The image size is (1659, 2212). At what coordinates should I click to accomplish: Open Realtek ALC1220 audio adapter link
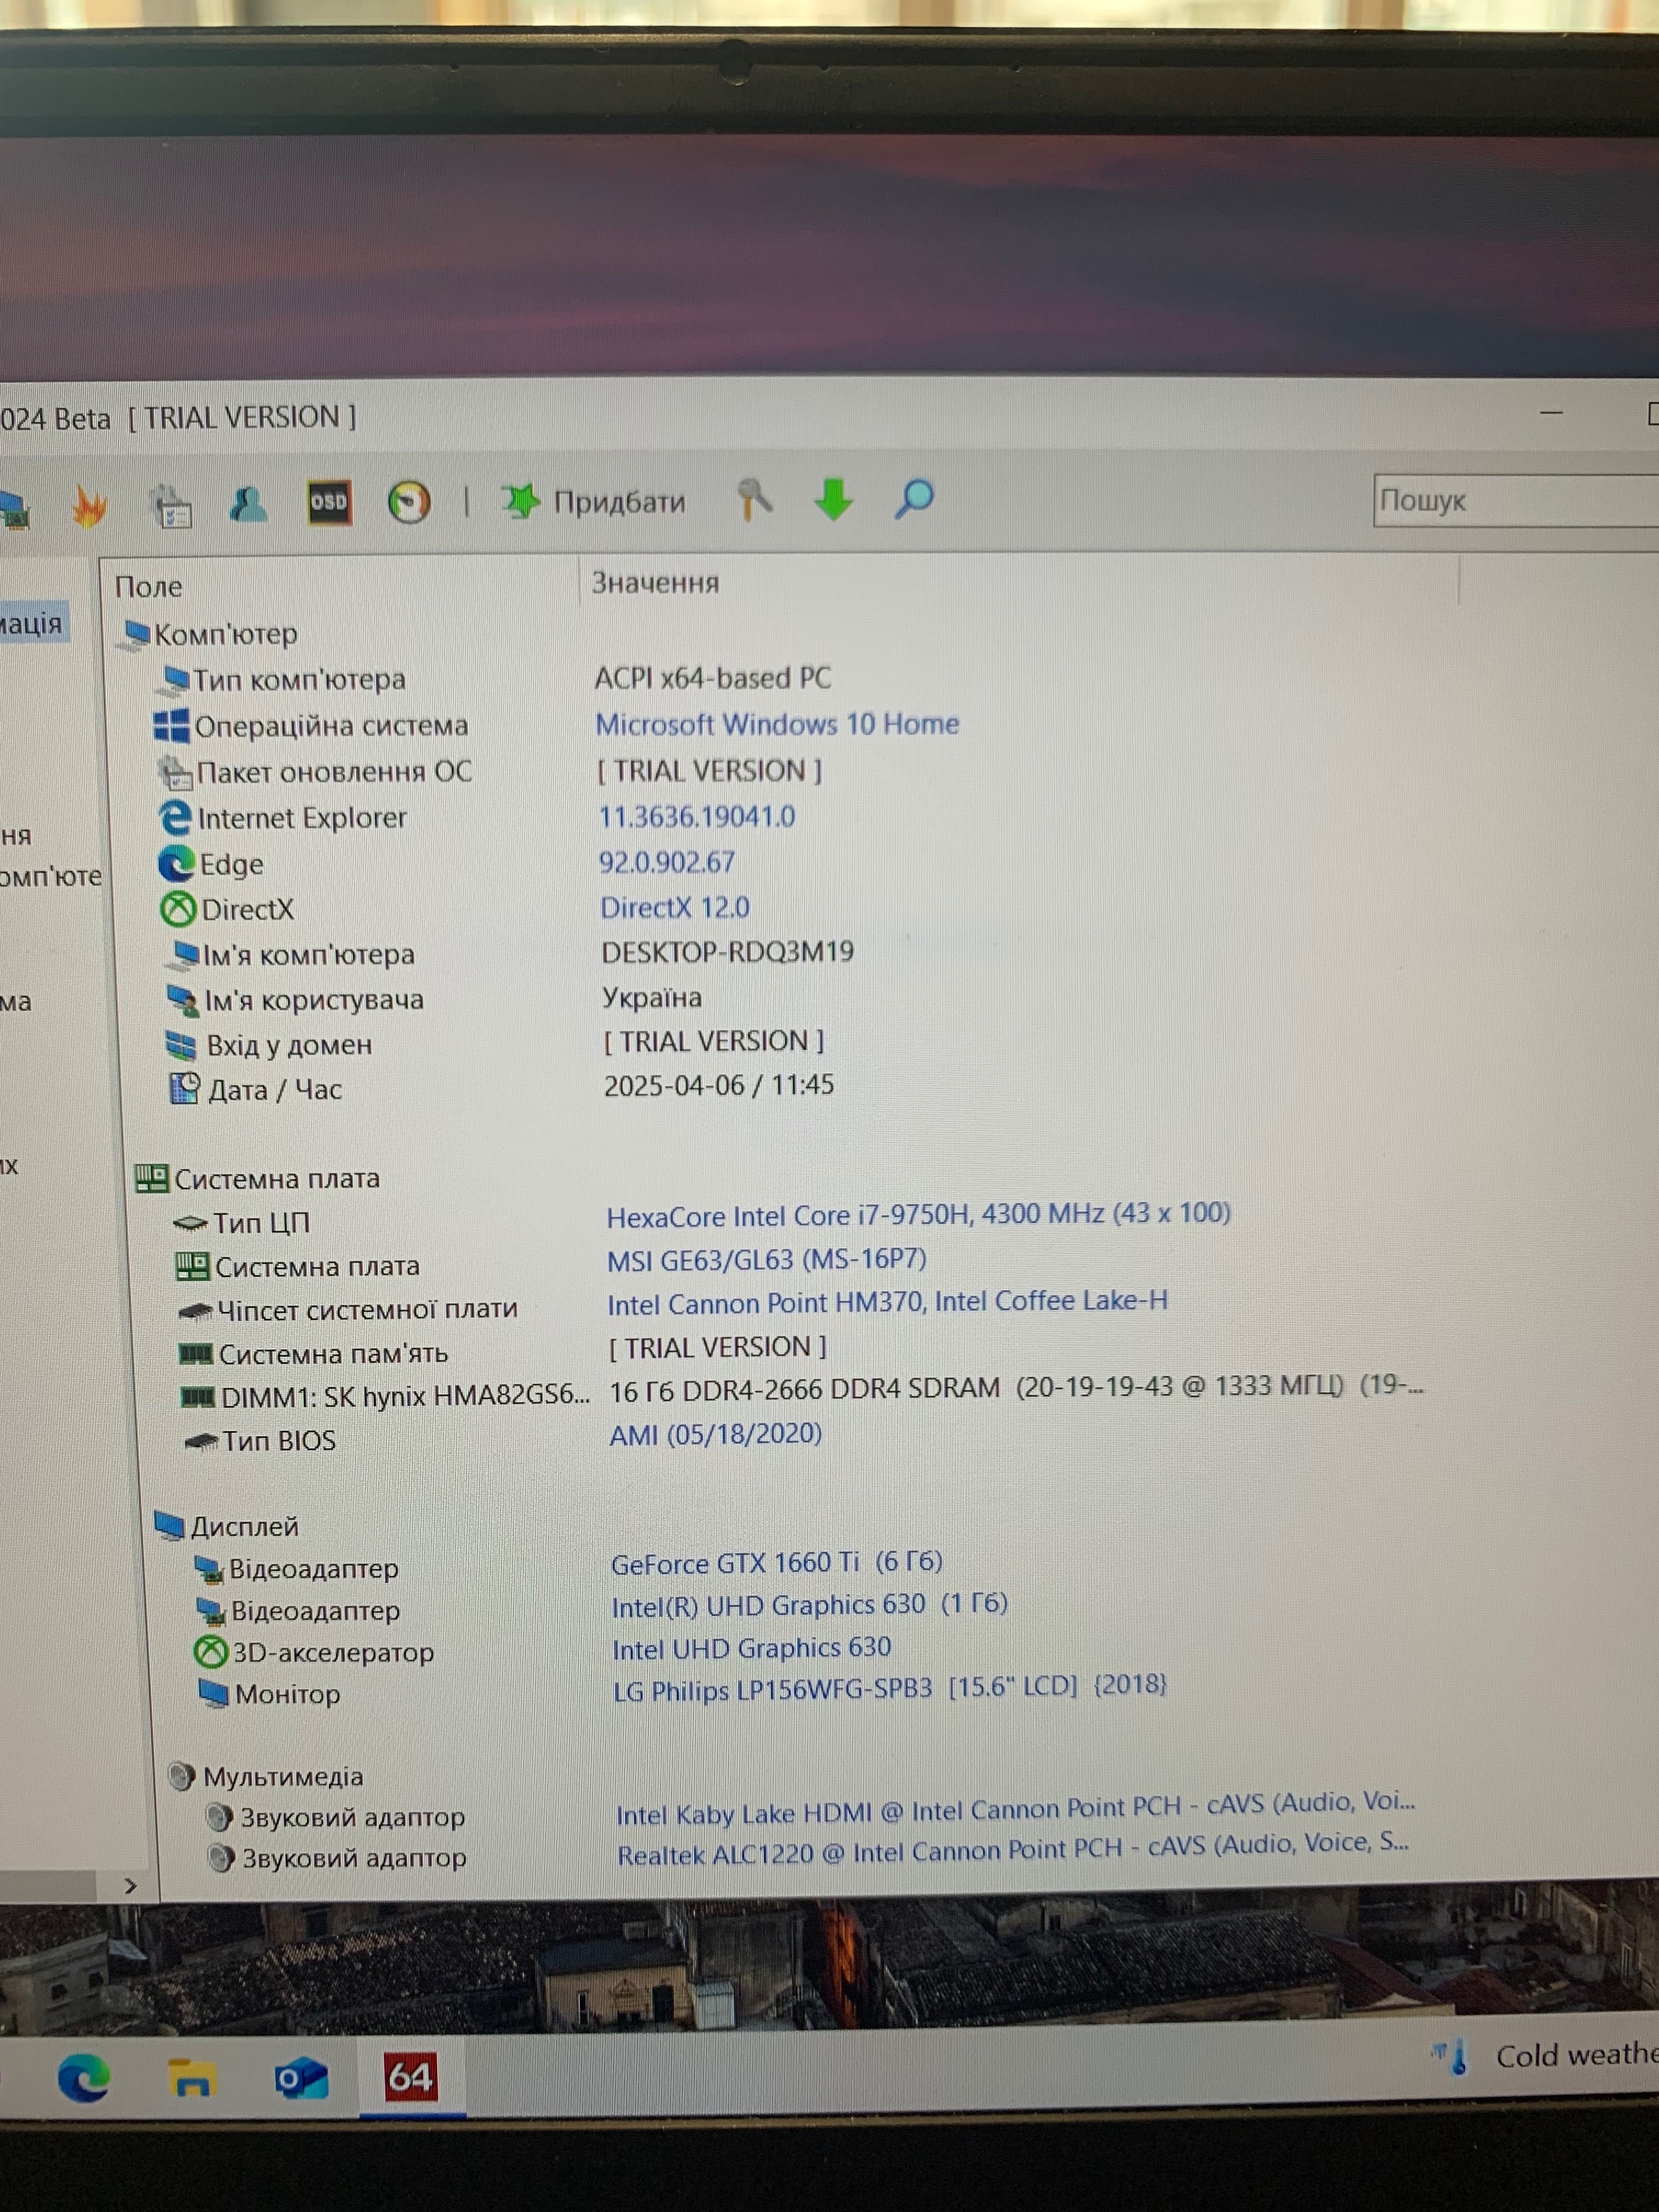(1013, 1850)
